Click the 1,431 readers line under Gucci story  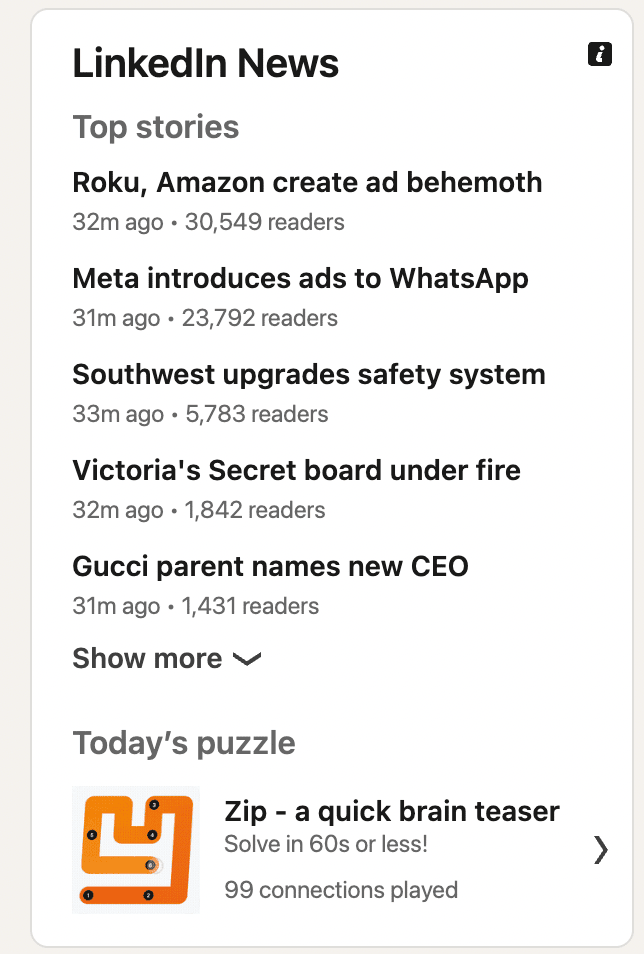(195, 606)
